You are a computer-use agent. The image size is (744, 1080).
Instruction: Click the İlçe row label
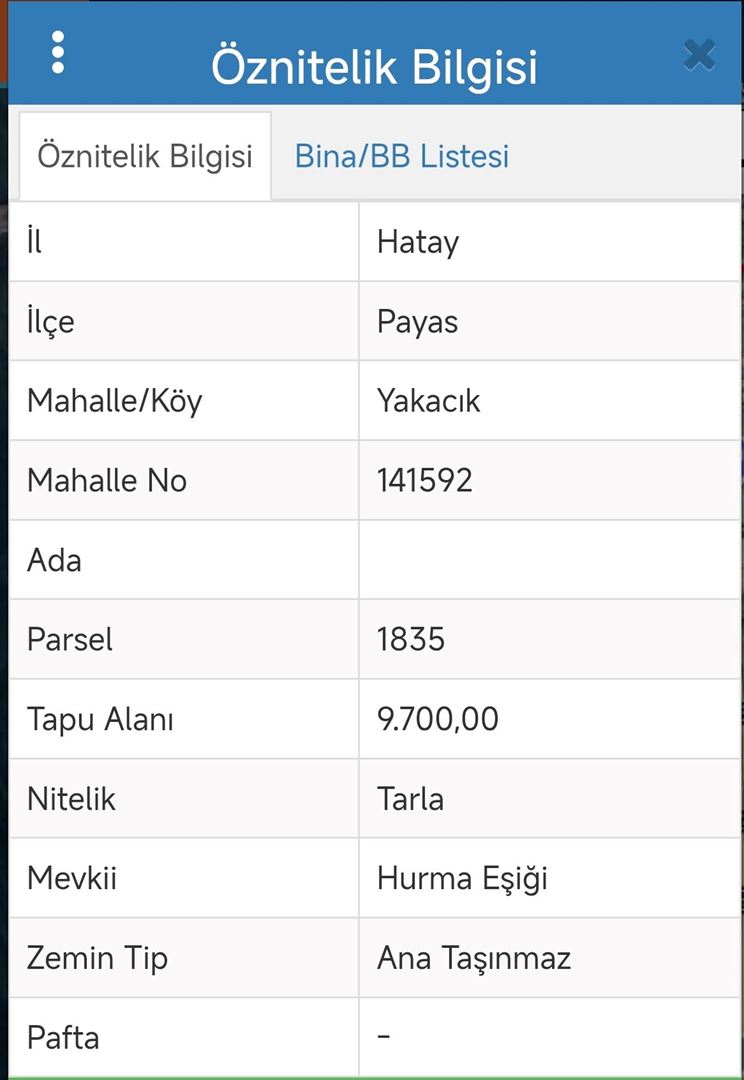coord(50,322)
